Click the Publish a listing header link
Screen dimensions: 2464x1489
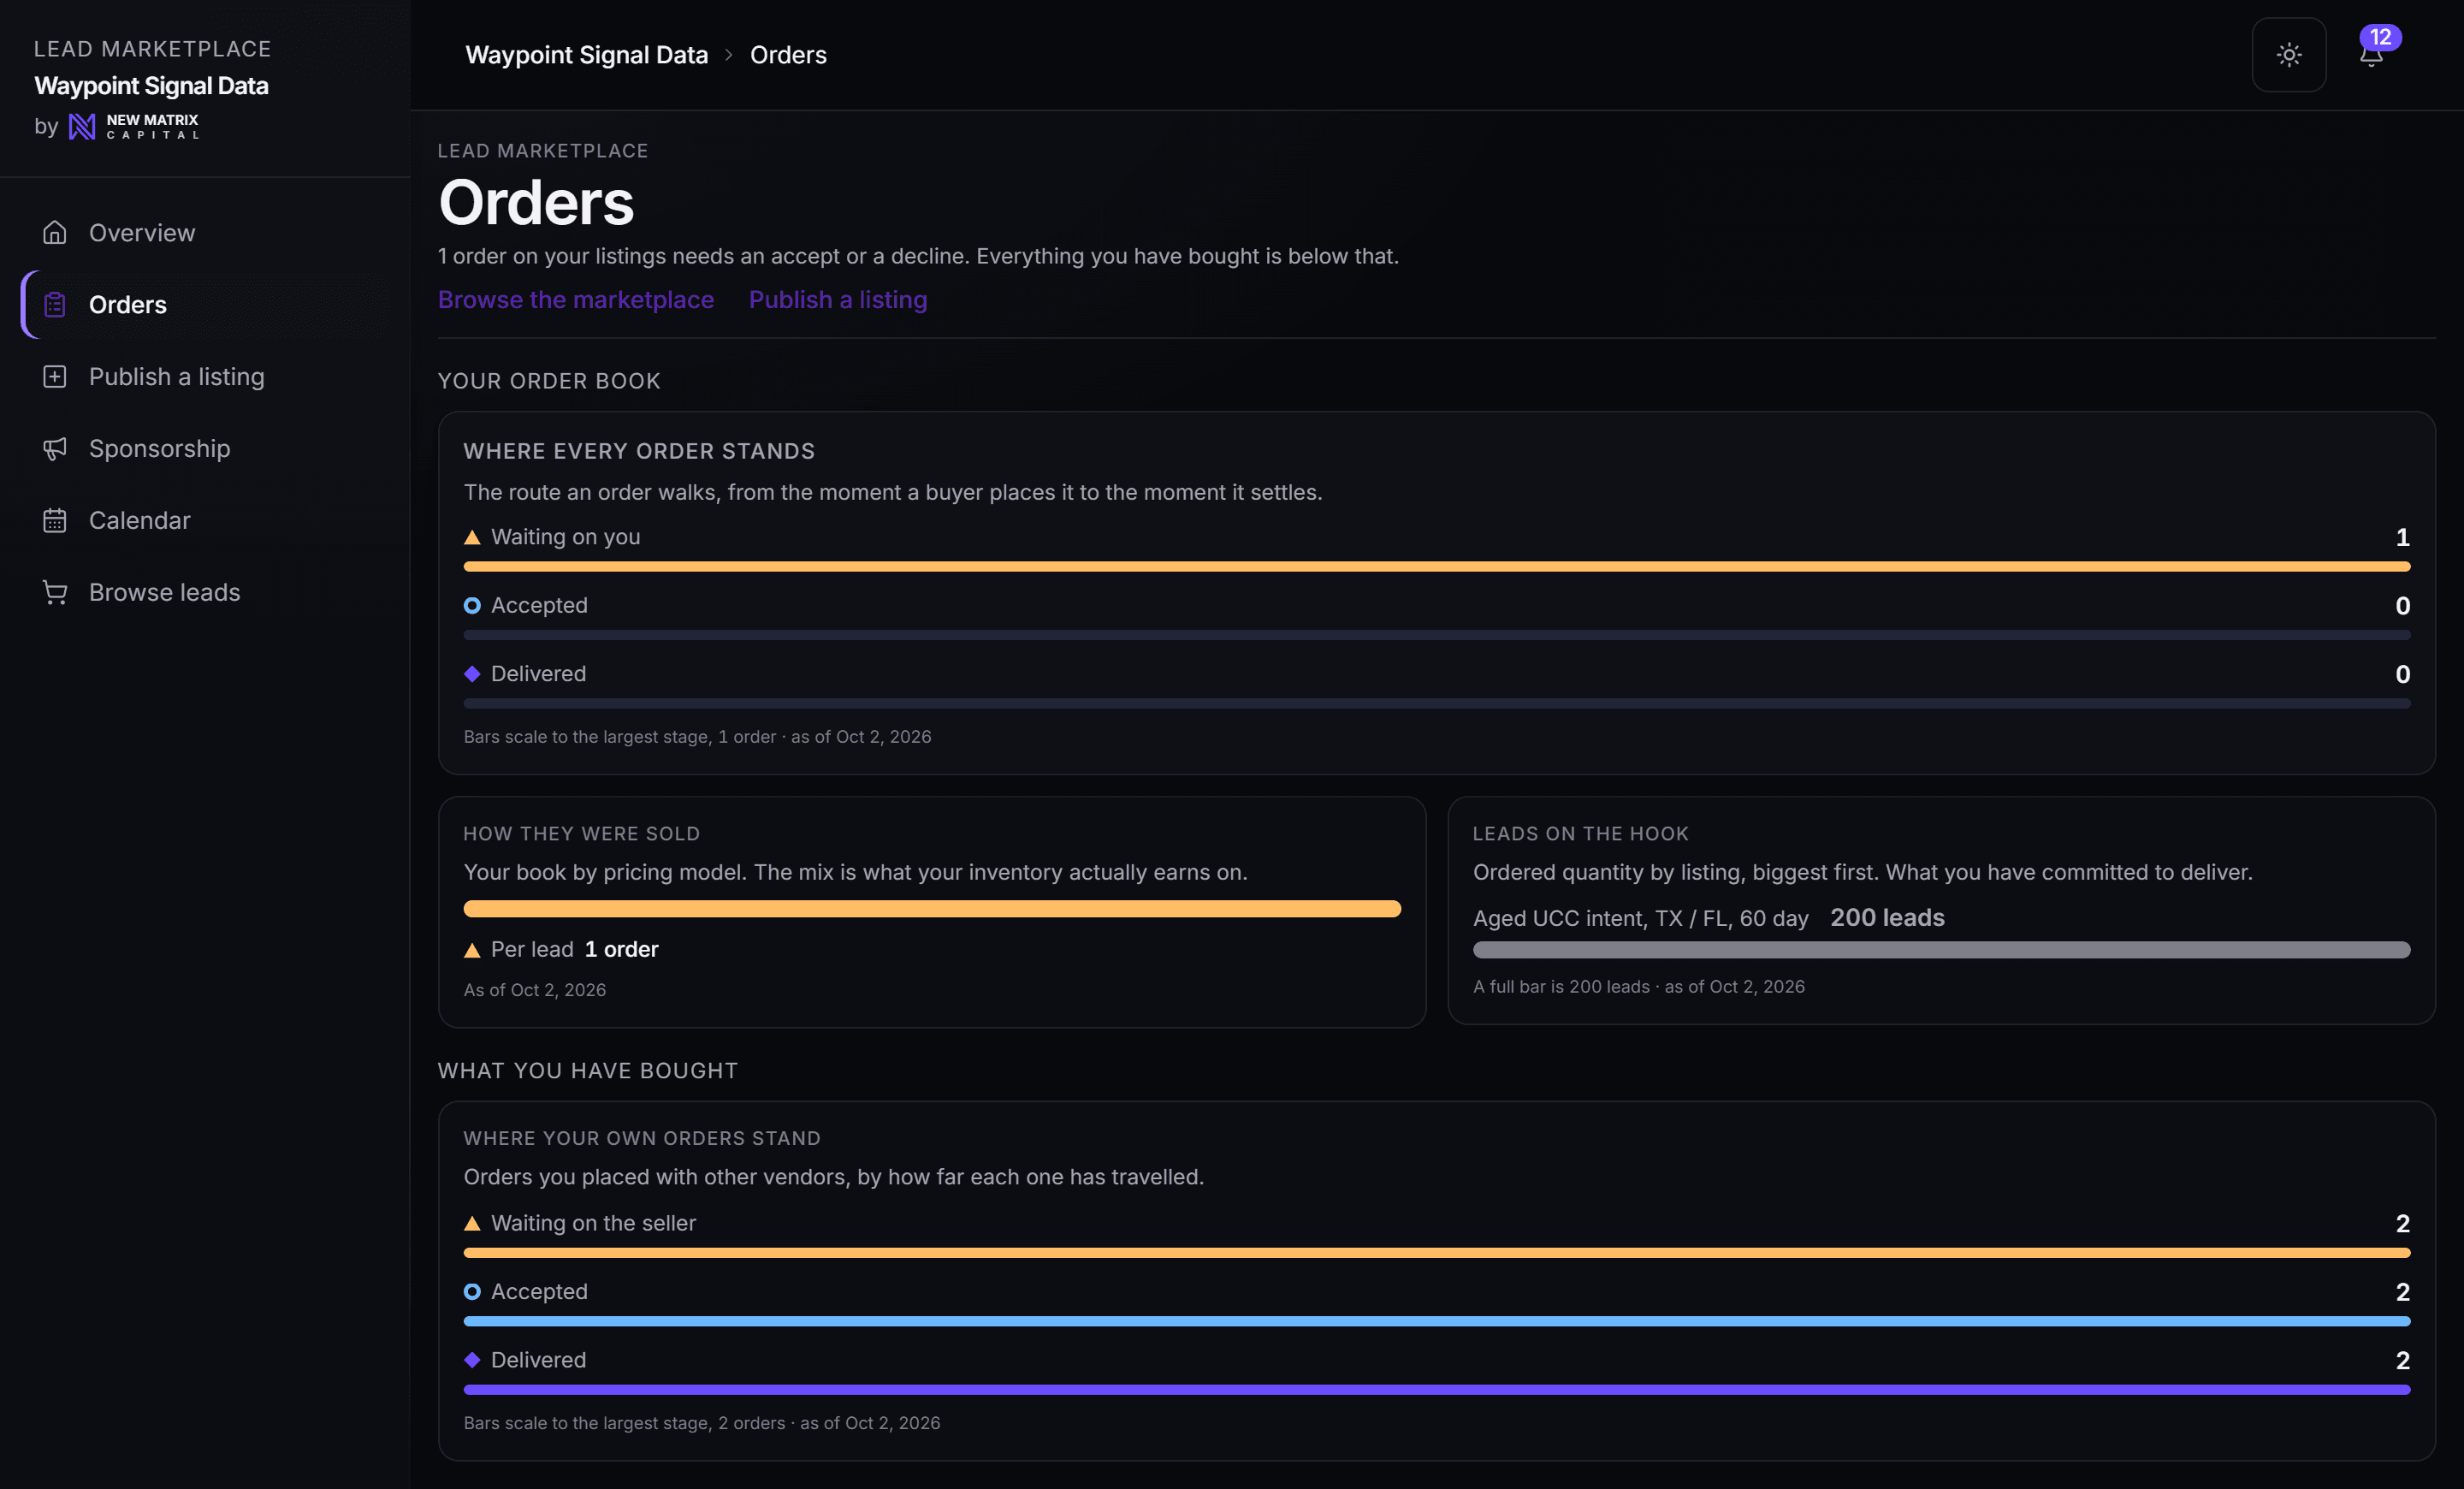838,299
